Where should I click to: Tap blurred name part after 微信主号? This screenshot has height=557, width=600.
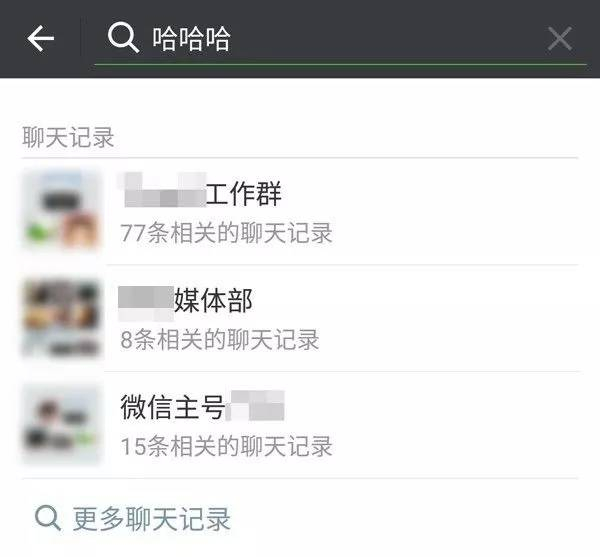click(255, 406)
